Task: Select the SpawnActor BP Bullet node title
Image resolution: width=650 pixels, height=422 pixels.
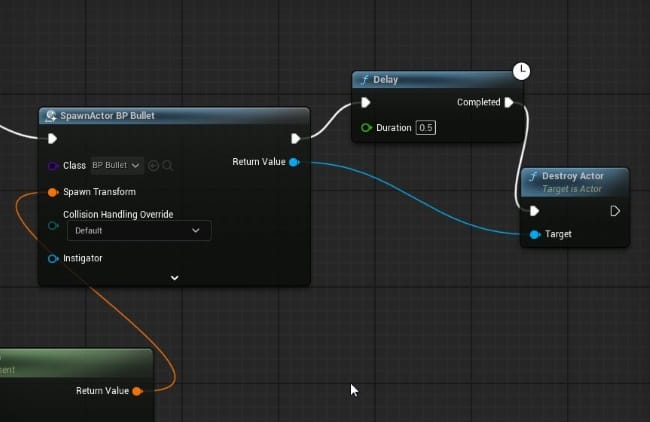Action: tap(107, 116)
